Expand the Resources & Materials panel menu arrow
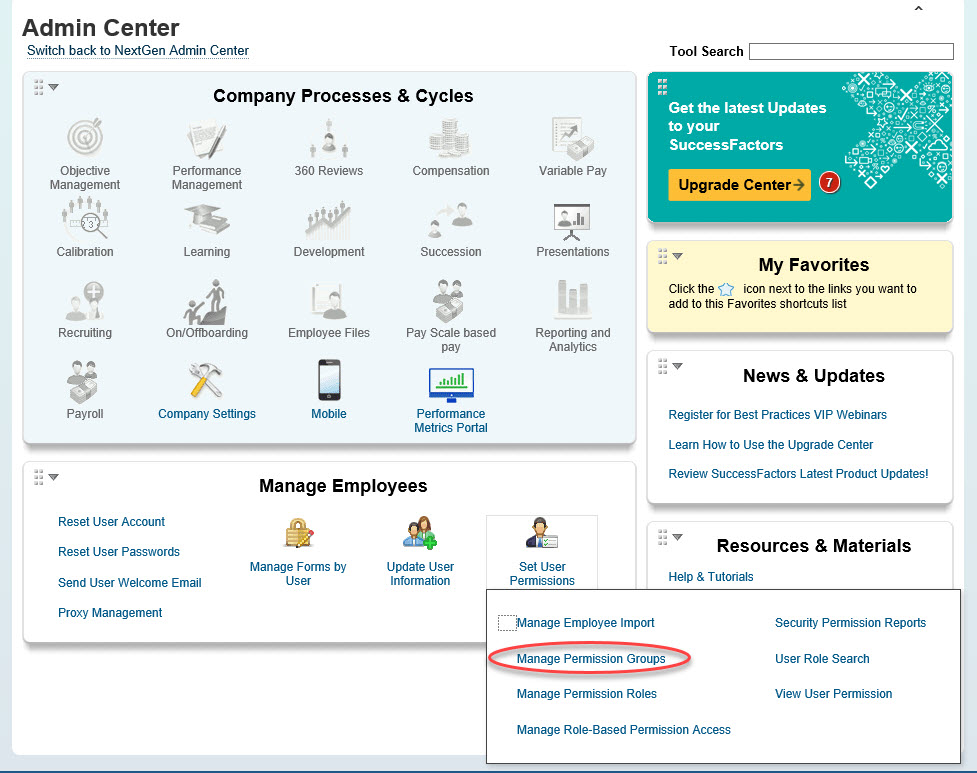977x773 pixels. (677, 537)
